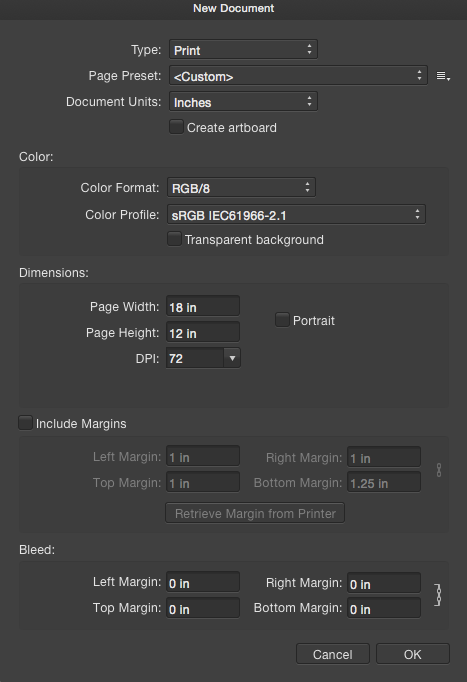Open the DPI dropdown arrow
Image resolution: width=467 pixels, height=682 pixels.
232,358
